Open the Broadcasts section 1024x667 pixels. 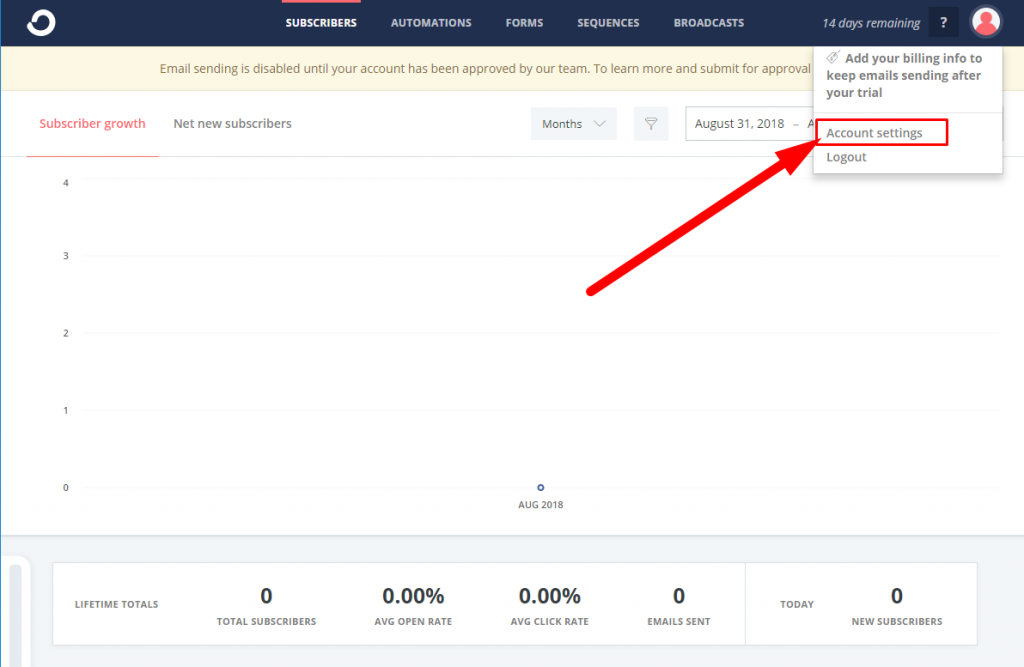click(x=709, y=23)
